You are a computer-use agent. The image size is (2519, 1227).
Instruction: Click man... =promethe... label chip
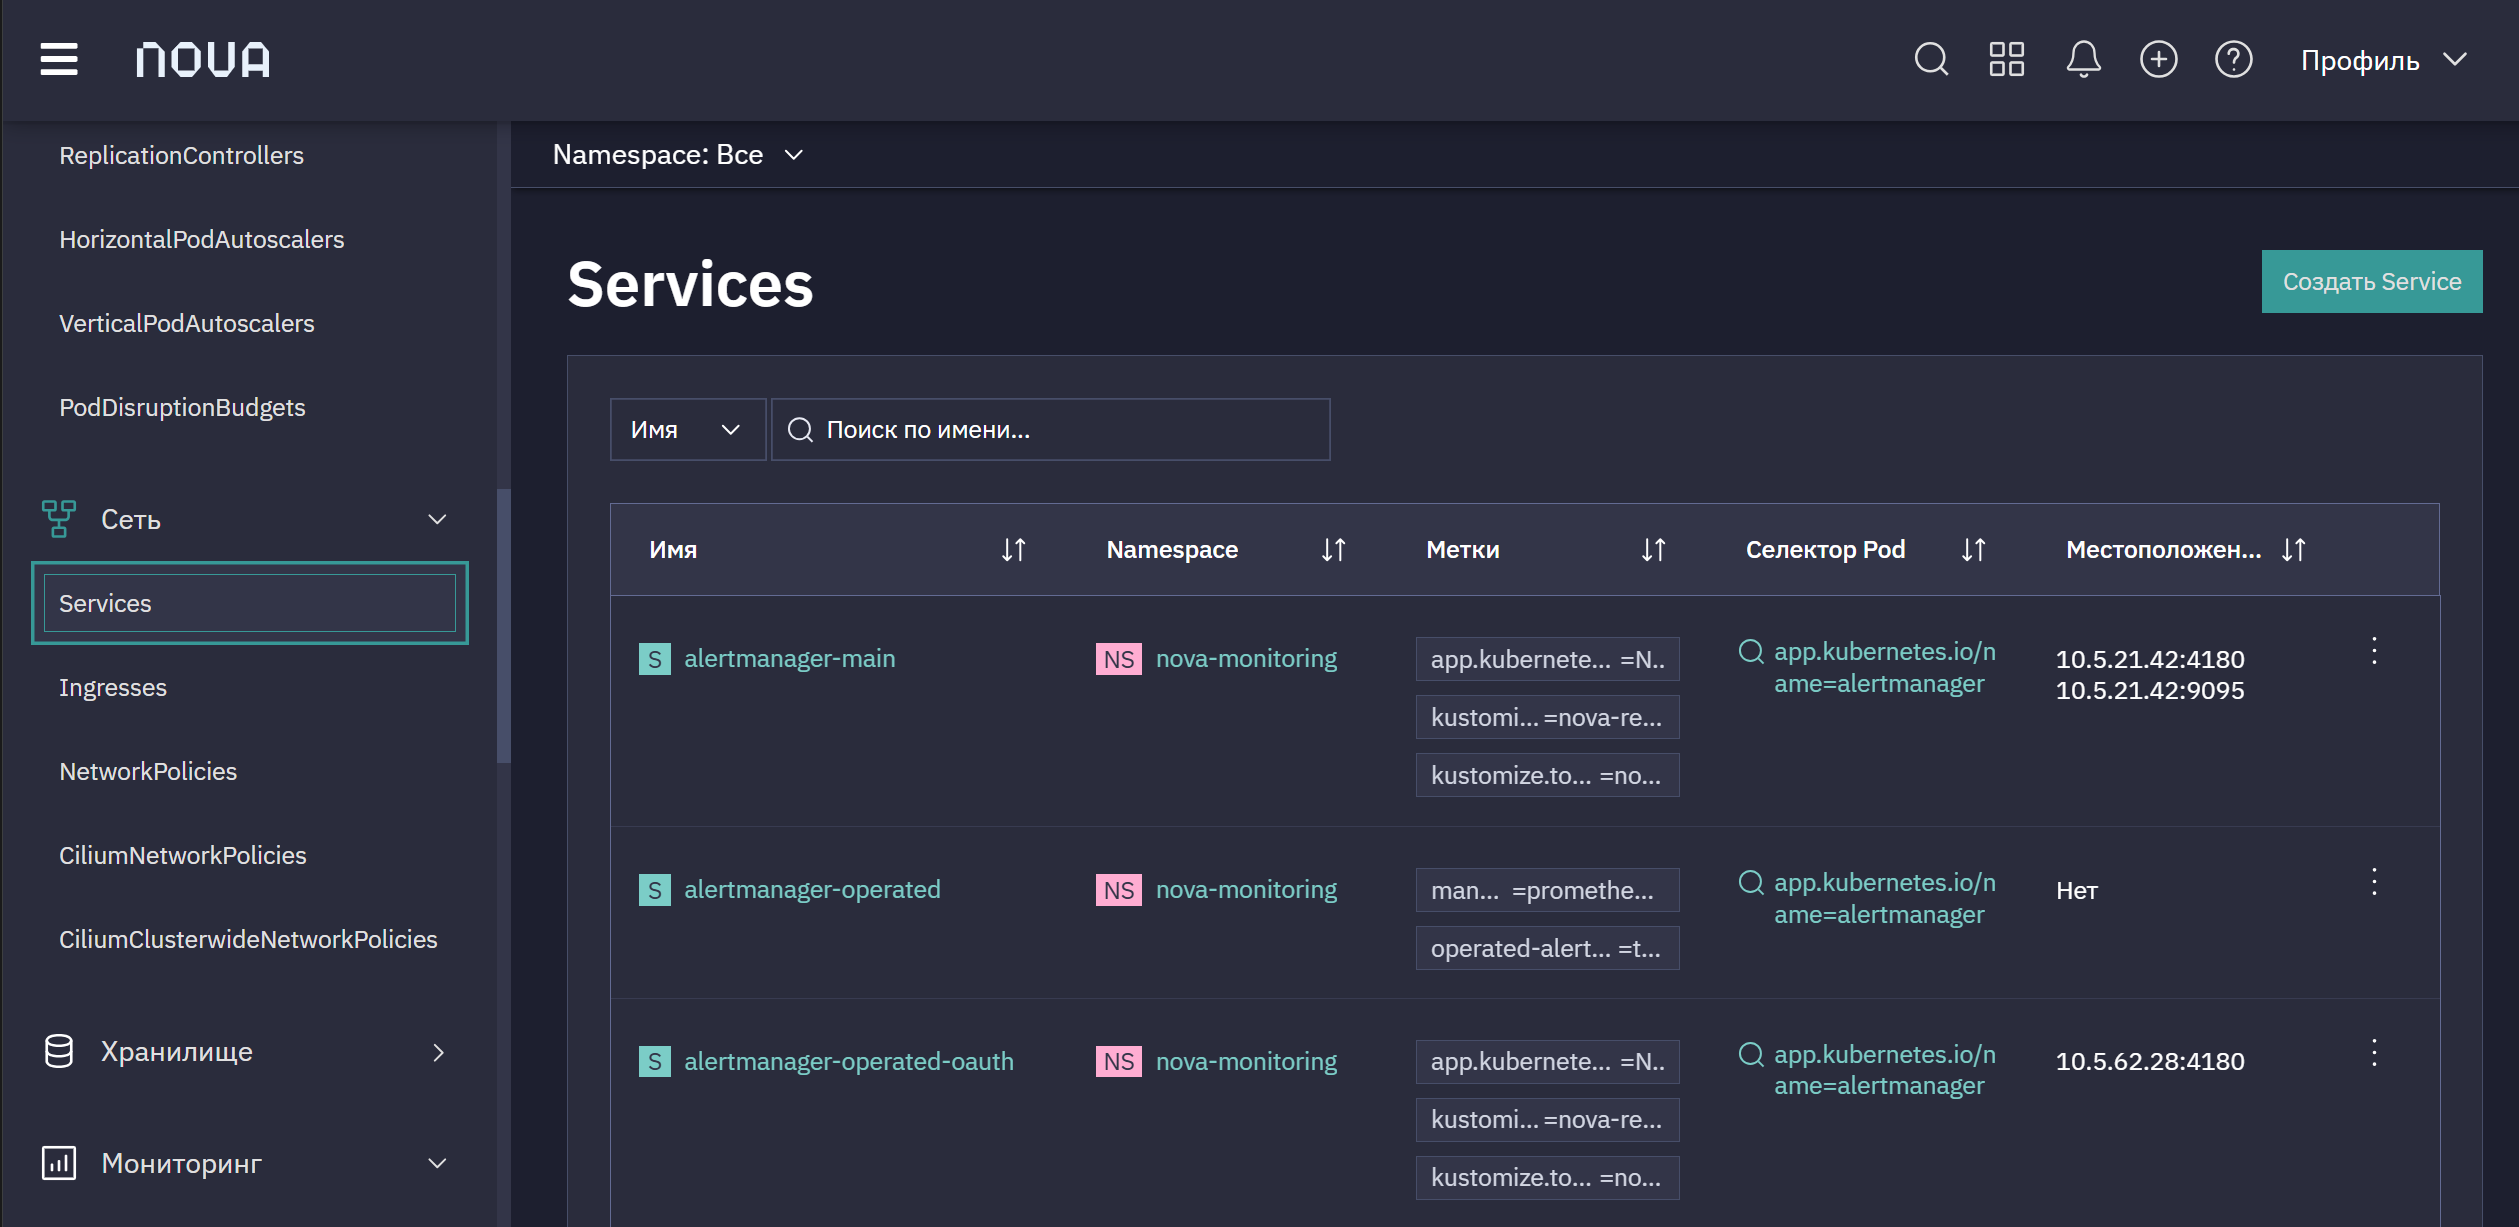coord(1547,890)
